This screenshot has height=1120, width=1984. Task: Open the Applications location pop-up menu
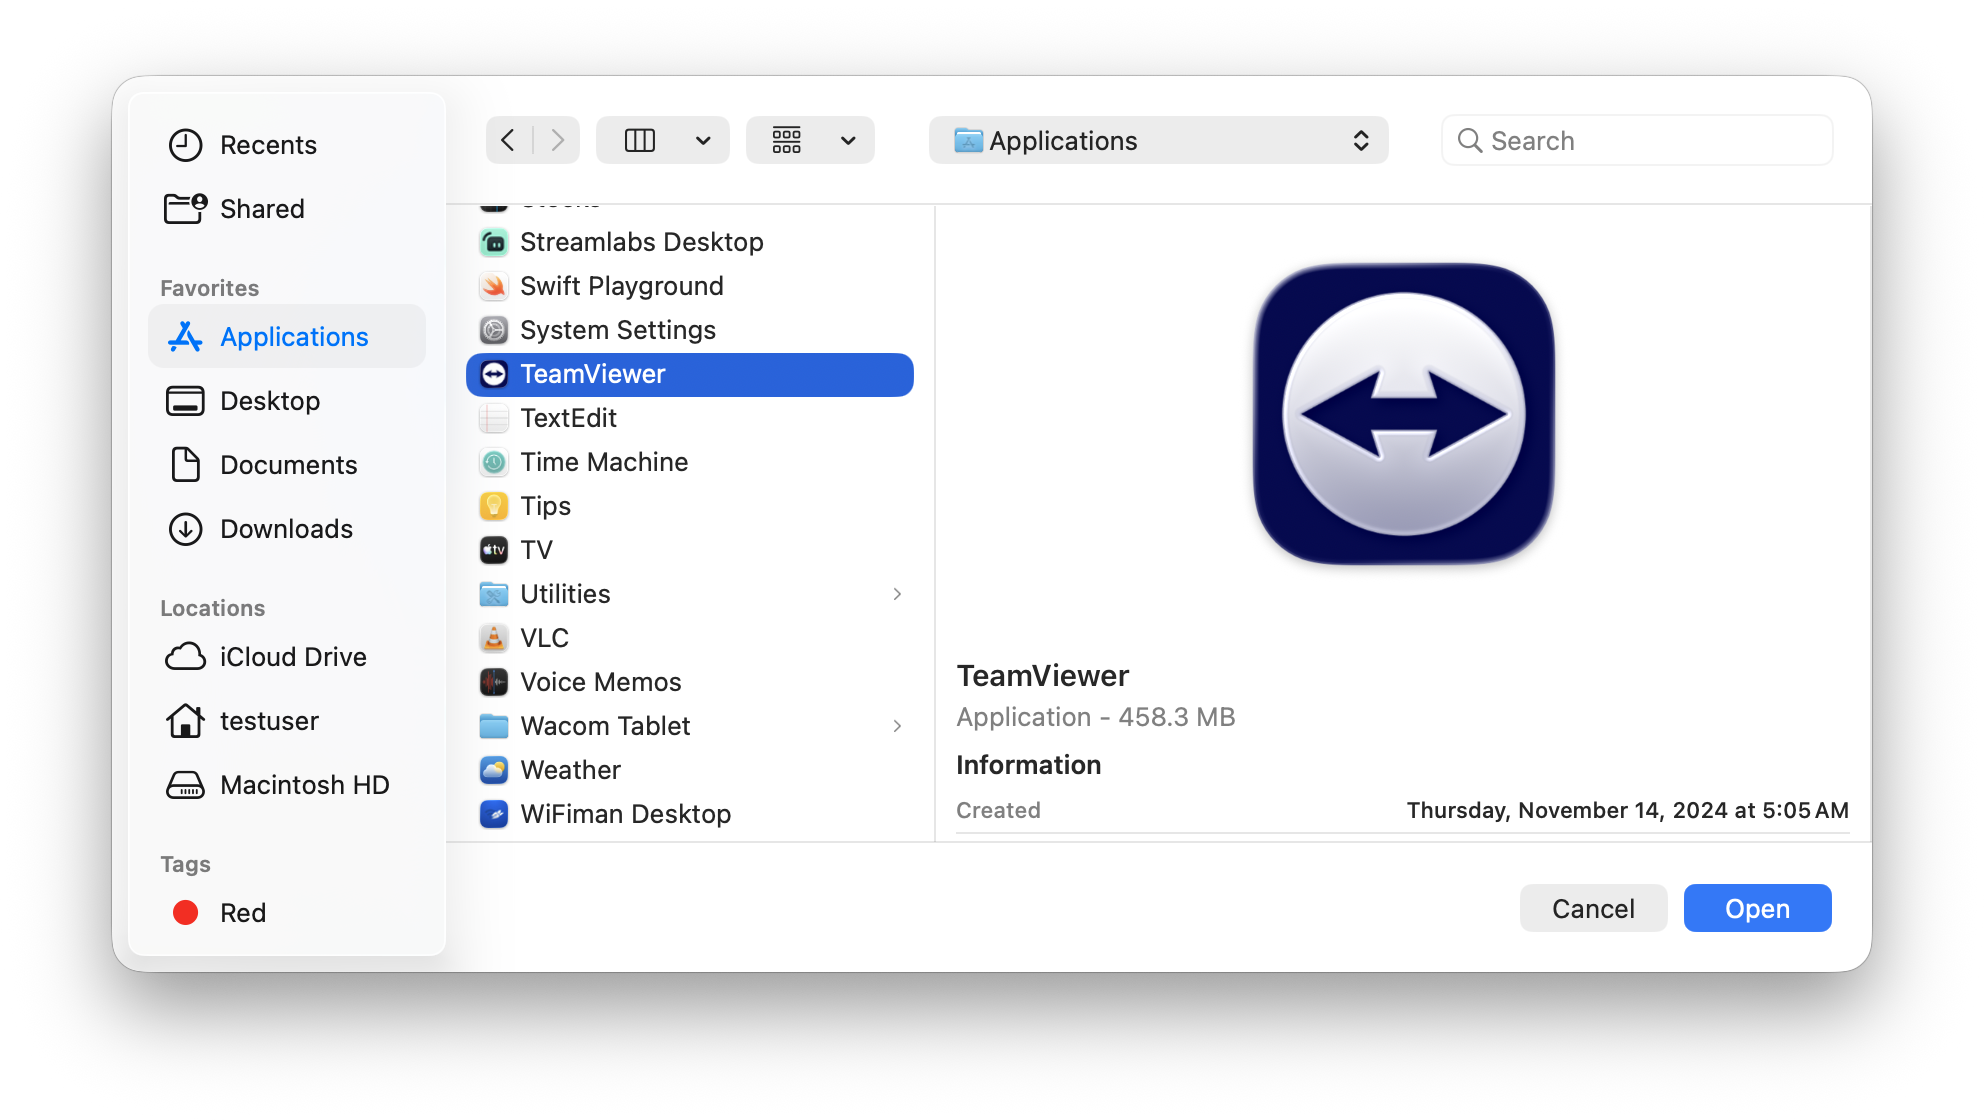[1158, 140]
